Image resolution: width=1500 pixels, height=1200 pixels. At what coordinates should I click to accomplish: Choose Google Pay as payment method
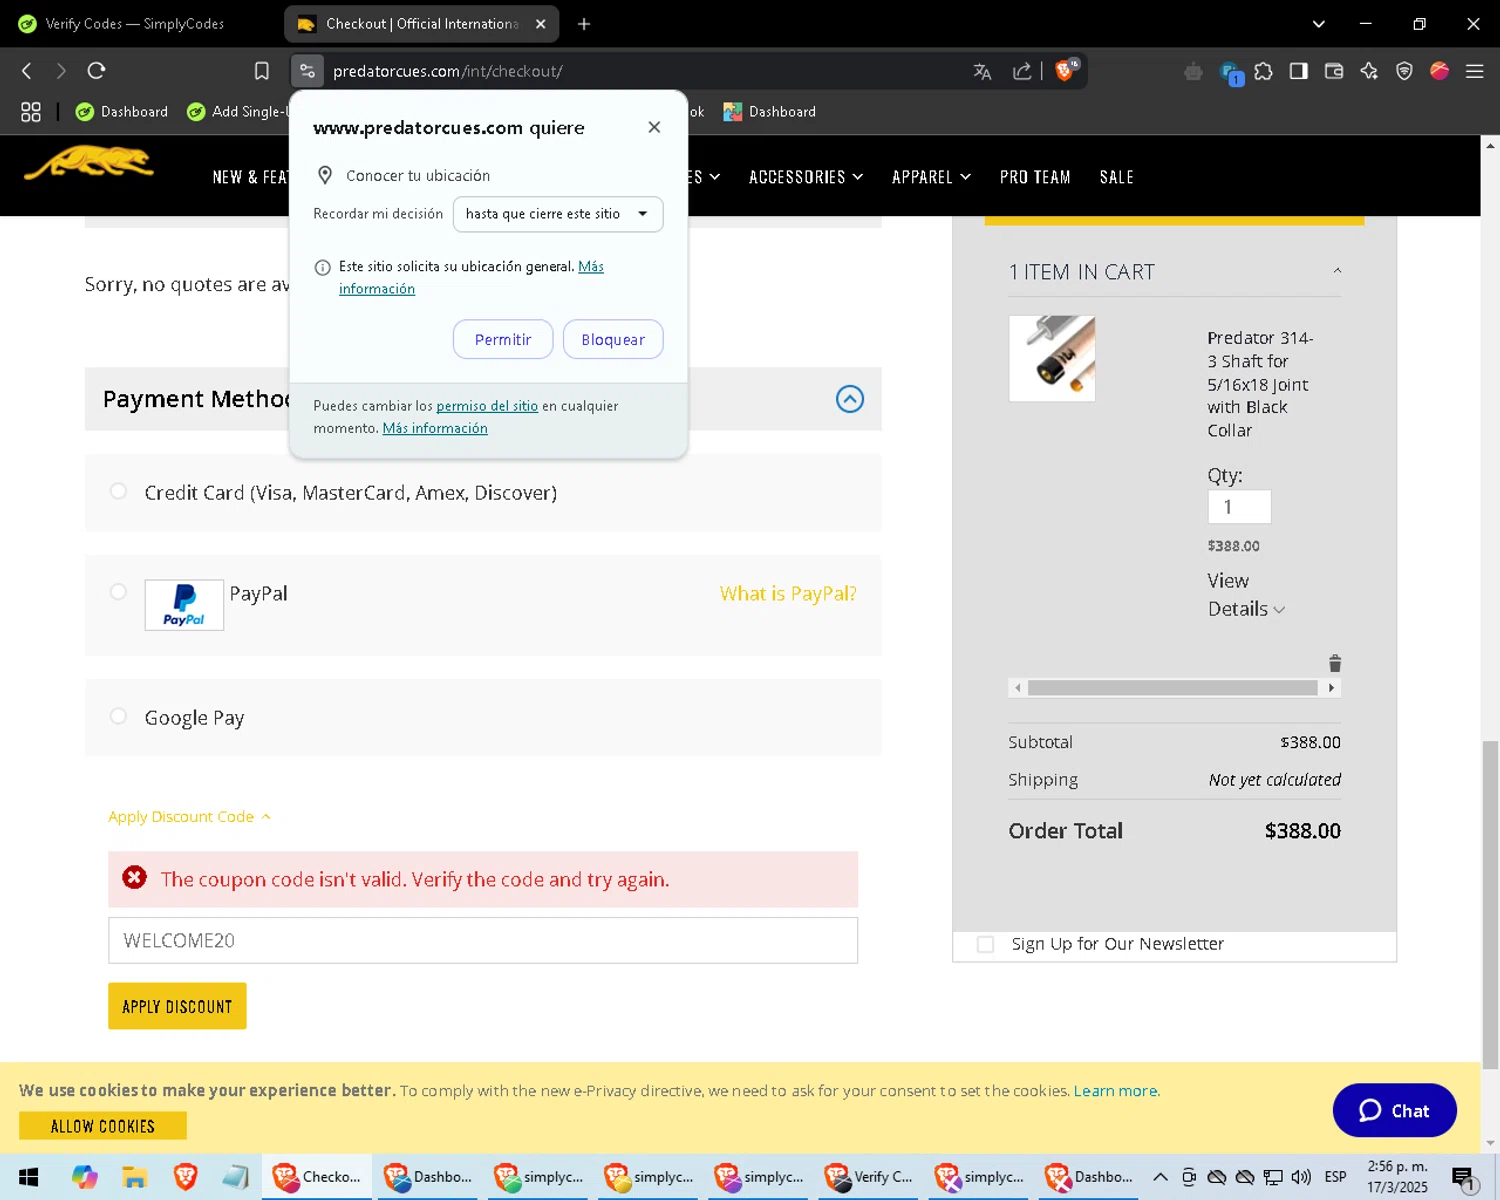118,716
